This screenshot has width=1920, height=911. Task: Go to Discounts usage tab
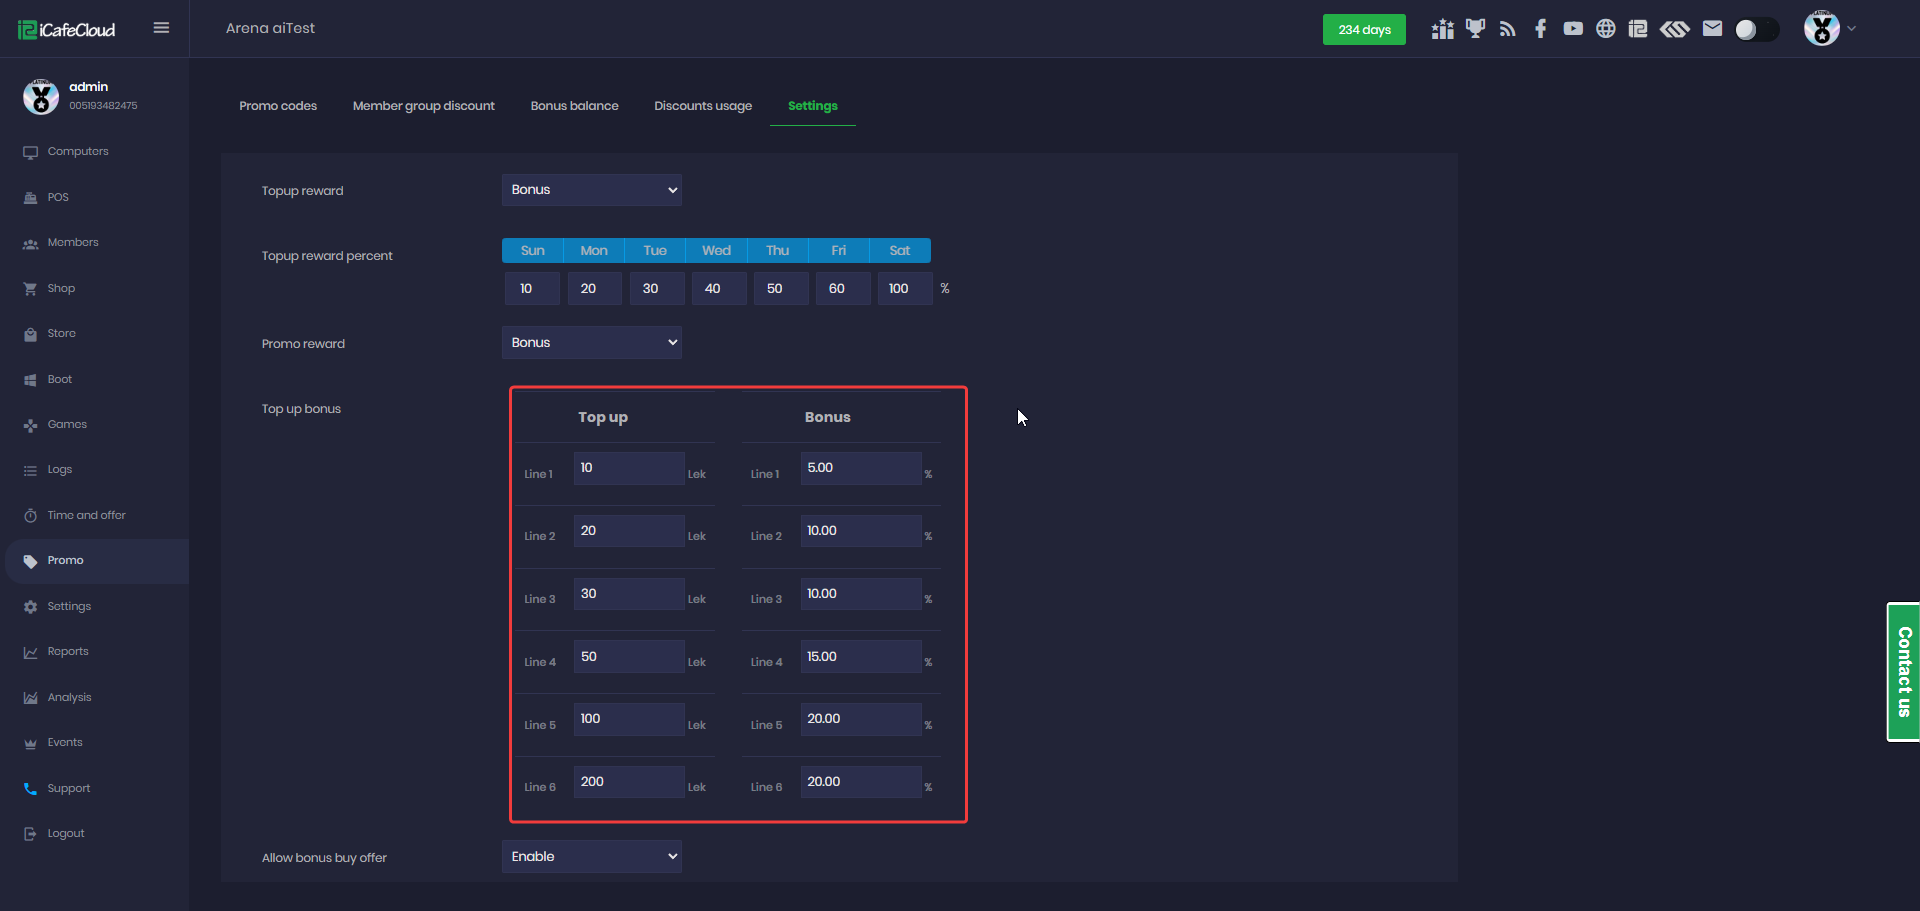pyautogui.click(x=703, y=106)
